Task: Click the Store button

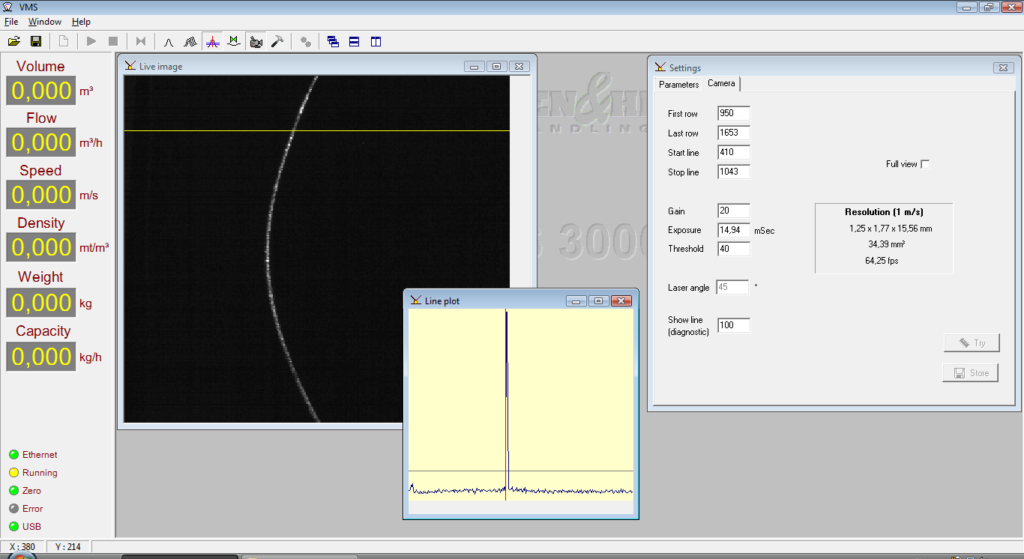Action: 971,373
